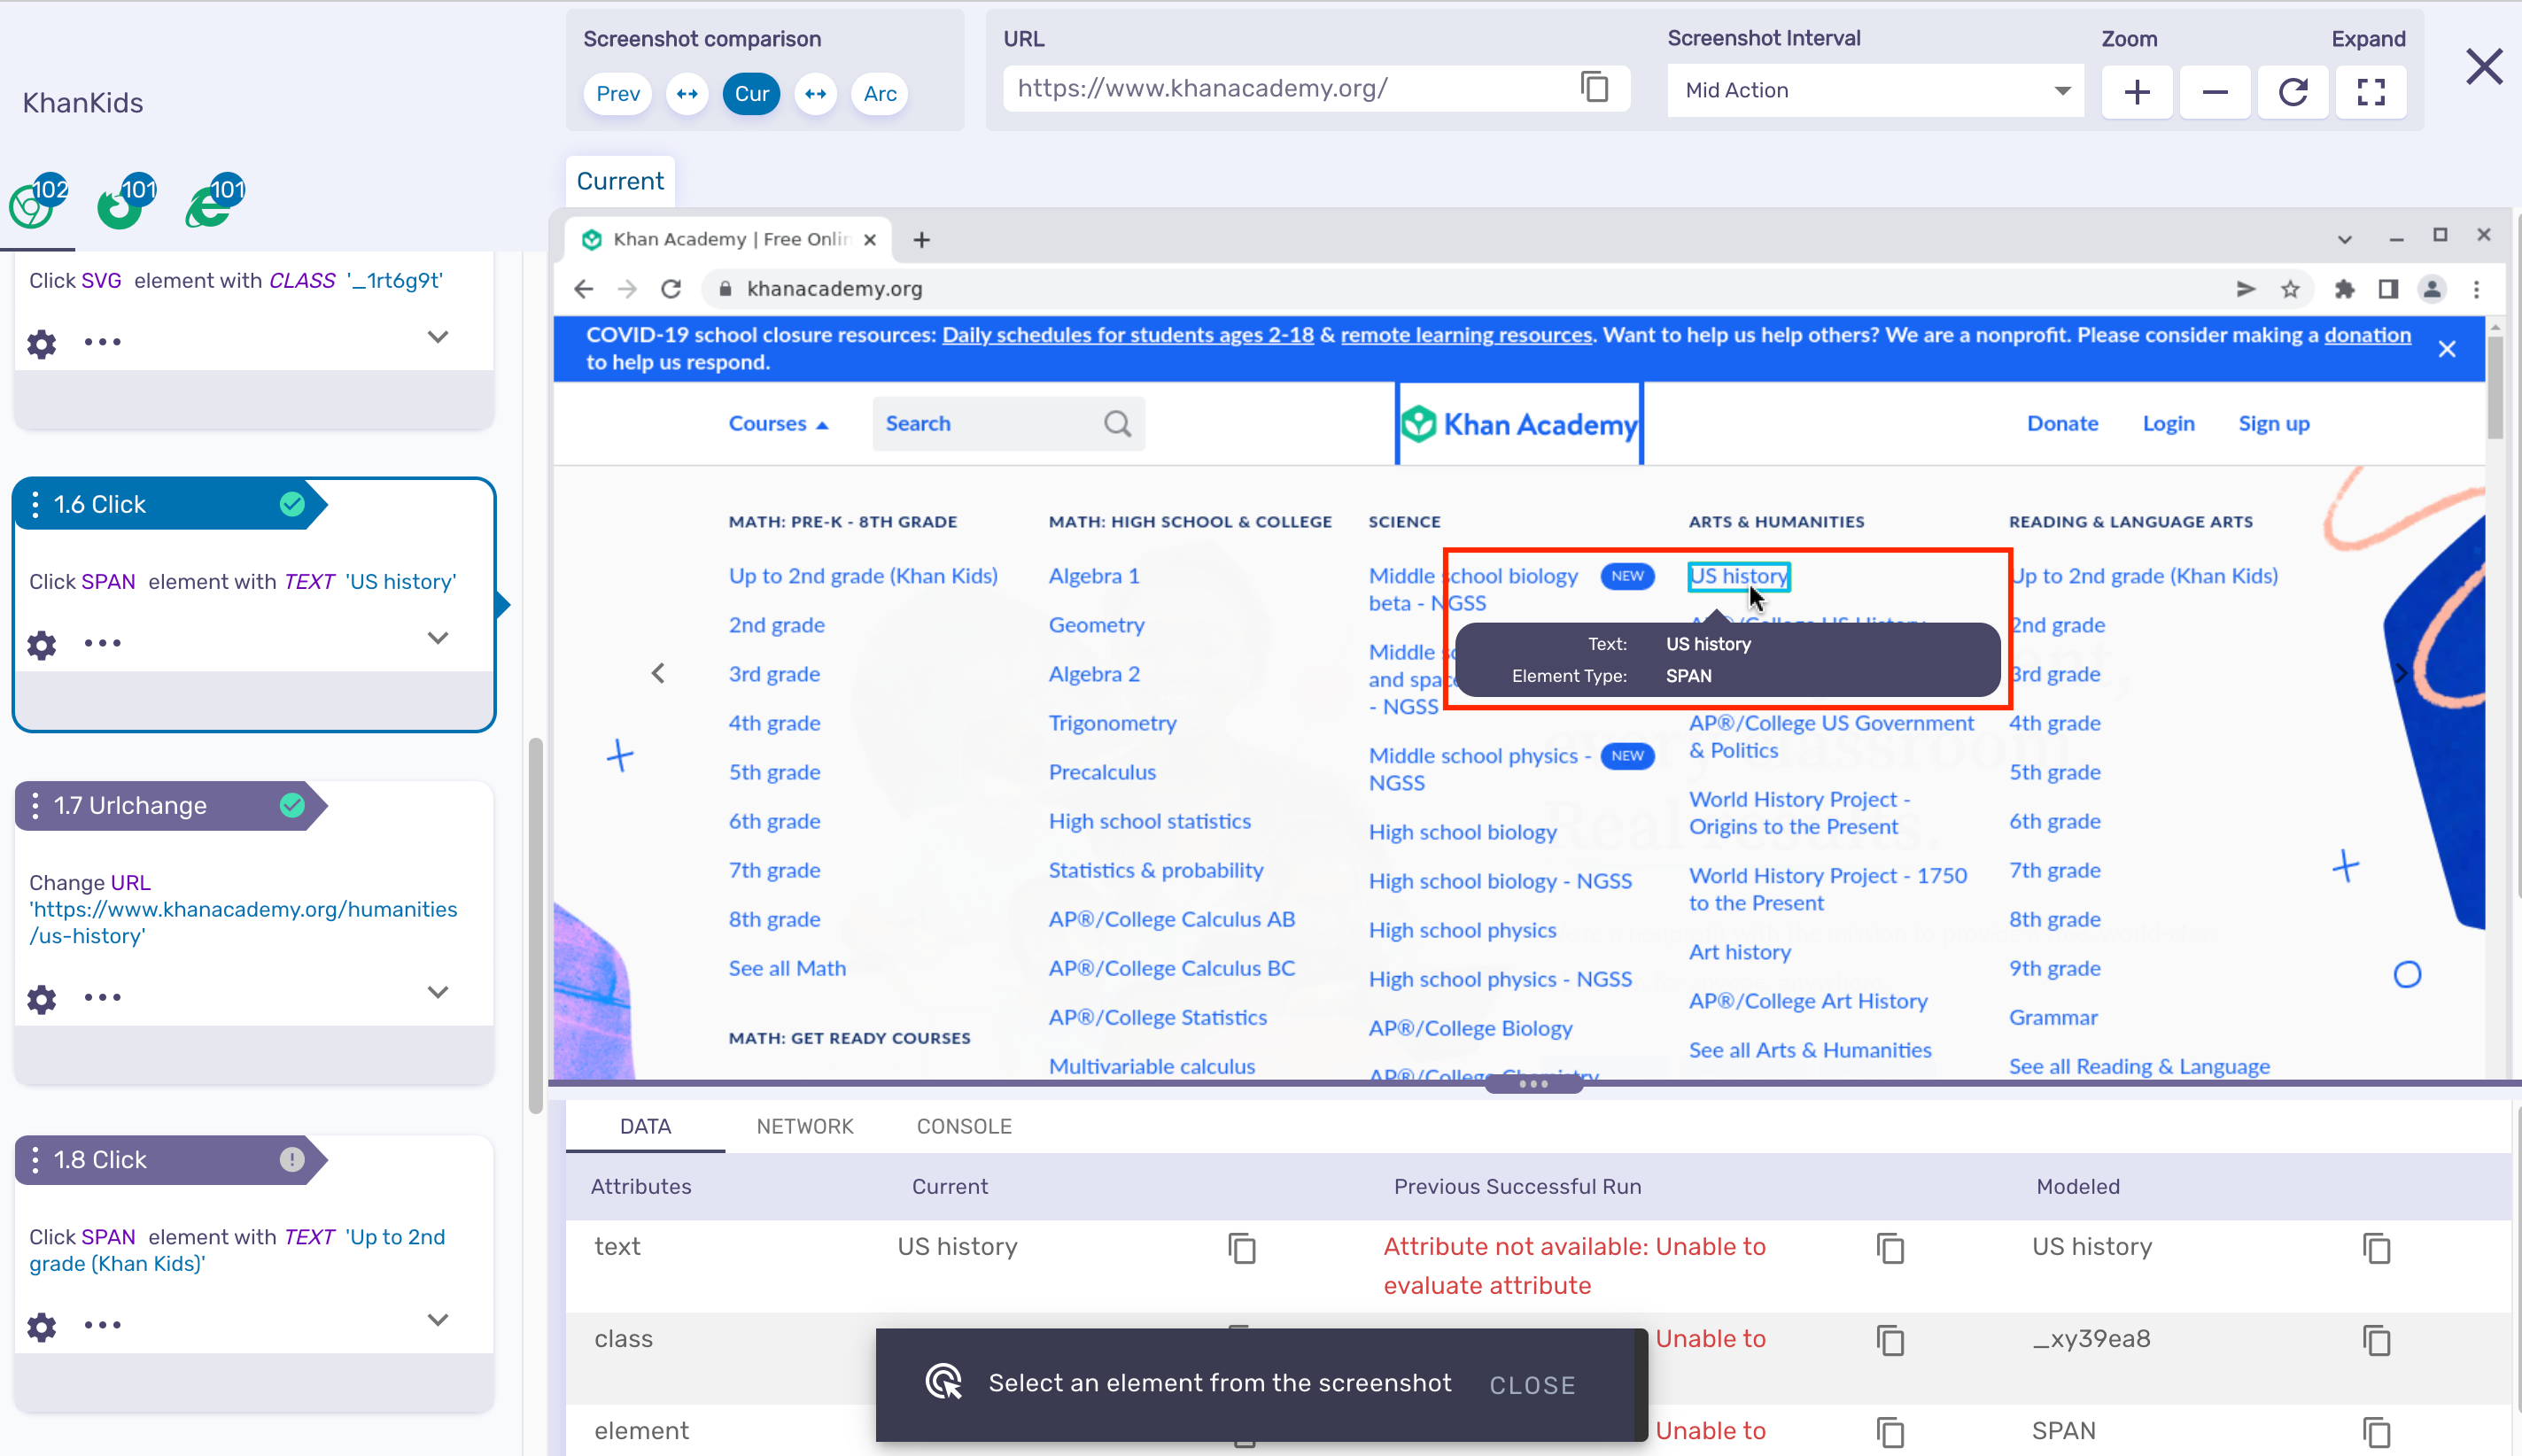
Task: Select the Chrome browser icon with 102 badge
Action: (x=37, y=204)
